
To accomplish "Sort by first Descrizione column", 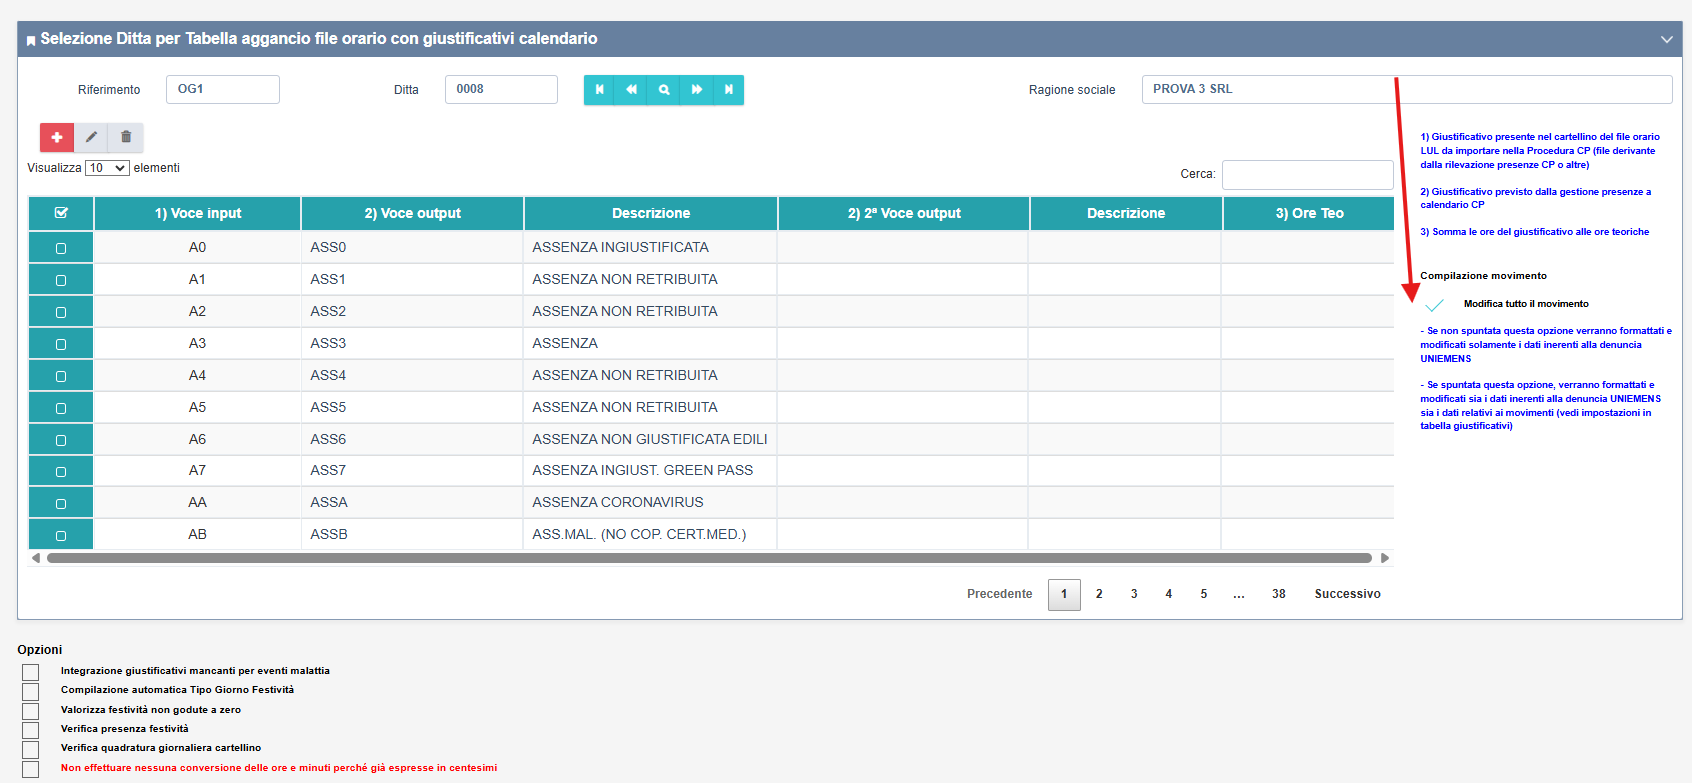I will (x=651, y=213).
